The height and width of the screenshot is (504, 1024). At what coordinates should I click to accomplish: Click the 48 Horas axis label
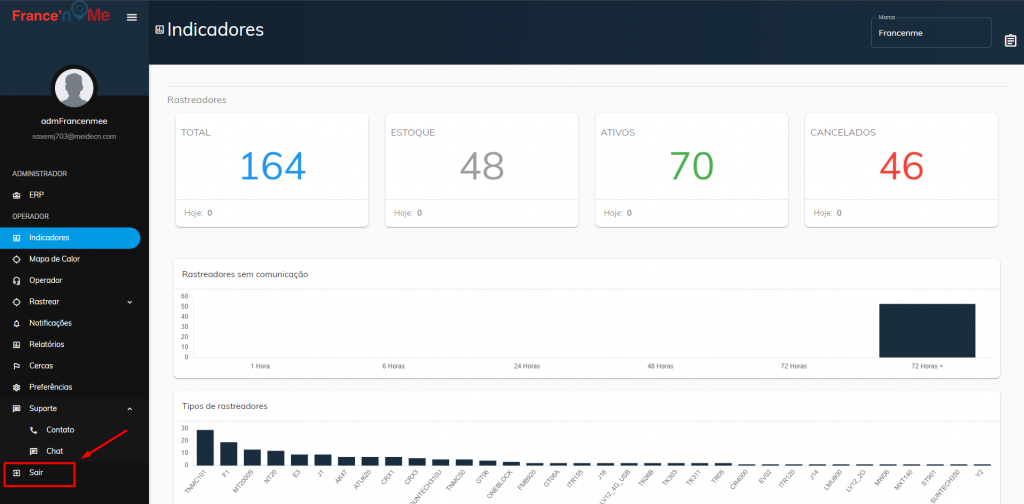tap(660, 366)
